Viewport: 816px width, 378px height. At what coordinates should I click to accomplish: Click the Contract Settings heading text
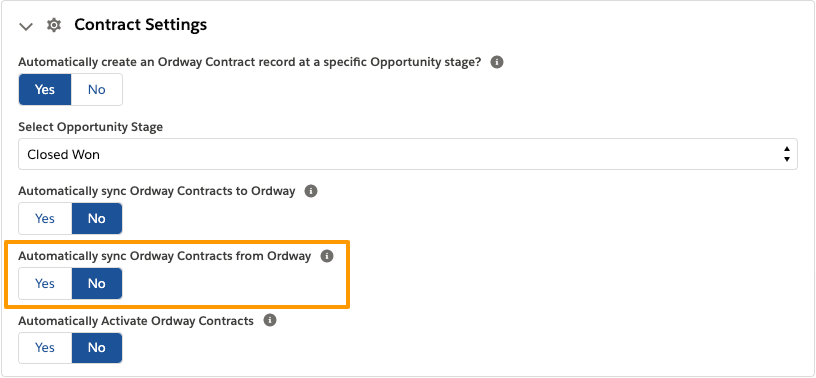pos(141,24)
